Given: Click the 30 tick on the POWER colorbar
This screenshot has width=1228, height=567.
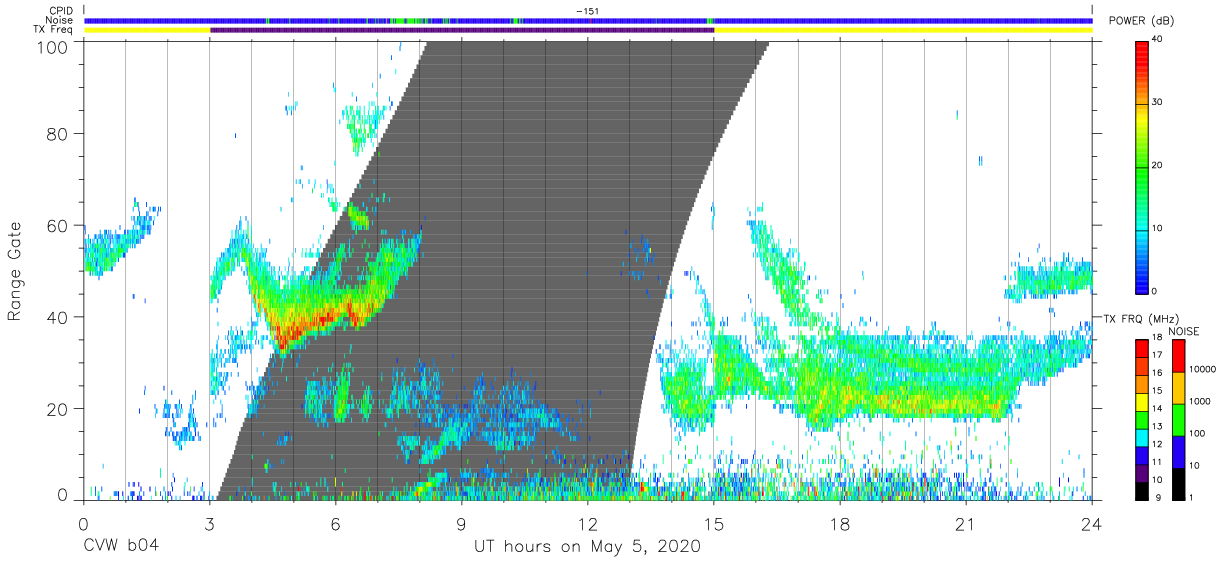Looking at the screenshot, I should click(x=1158, y=102).
